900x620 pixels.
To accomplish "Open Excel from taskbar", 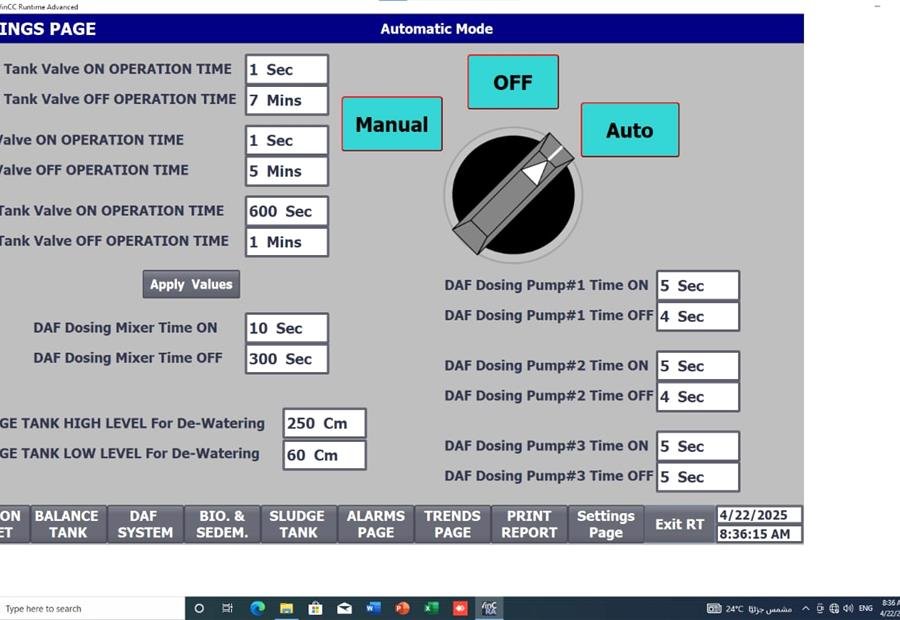I will click(431, 609).
